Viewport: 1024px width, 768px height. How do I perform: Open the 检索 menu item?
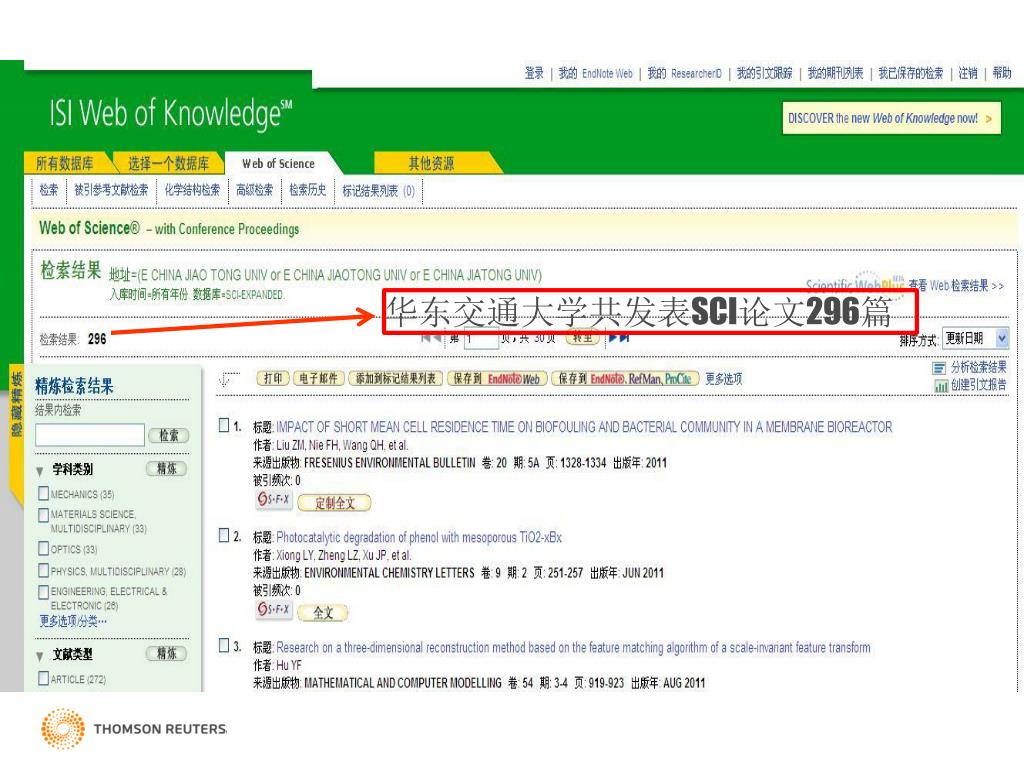49,190
